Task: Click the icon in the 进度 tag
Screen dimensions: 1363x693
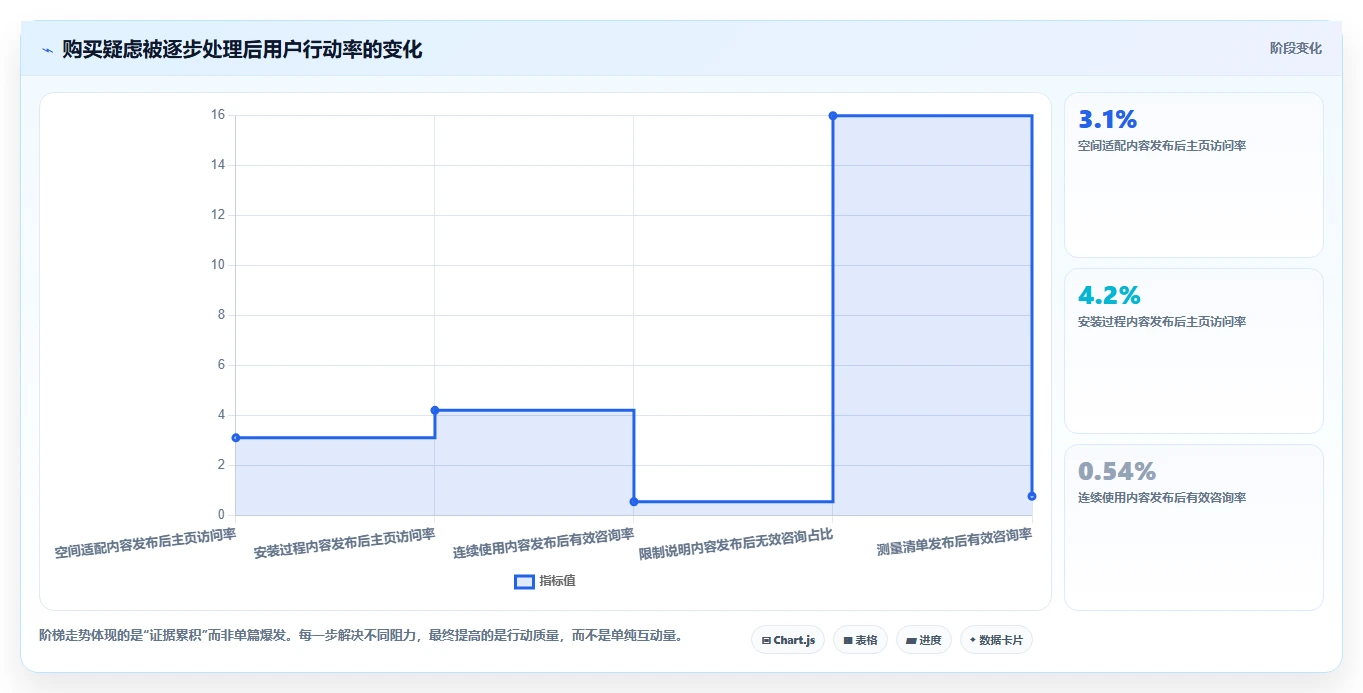Action: coord(911,640)
